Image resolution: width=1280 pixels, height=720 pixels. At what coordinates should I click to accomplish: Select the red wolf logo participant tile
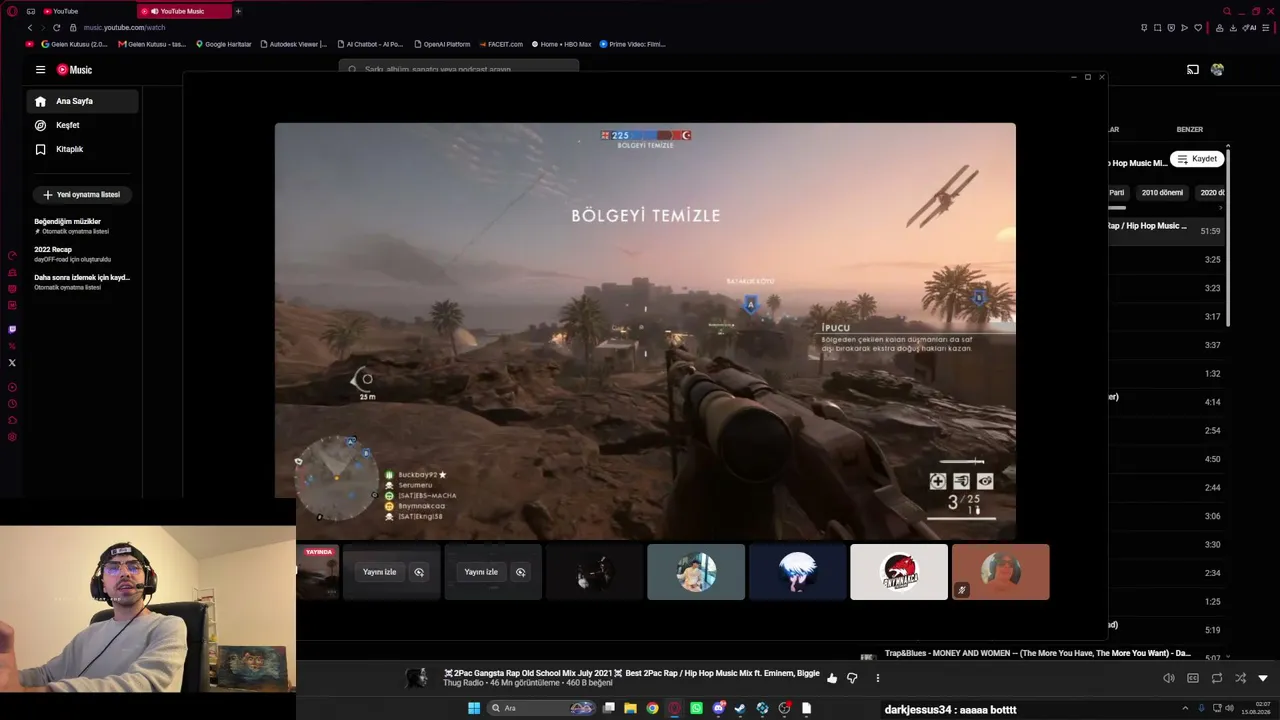click(899, 572)
